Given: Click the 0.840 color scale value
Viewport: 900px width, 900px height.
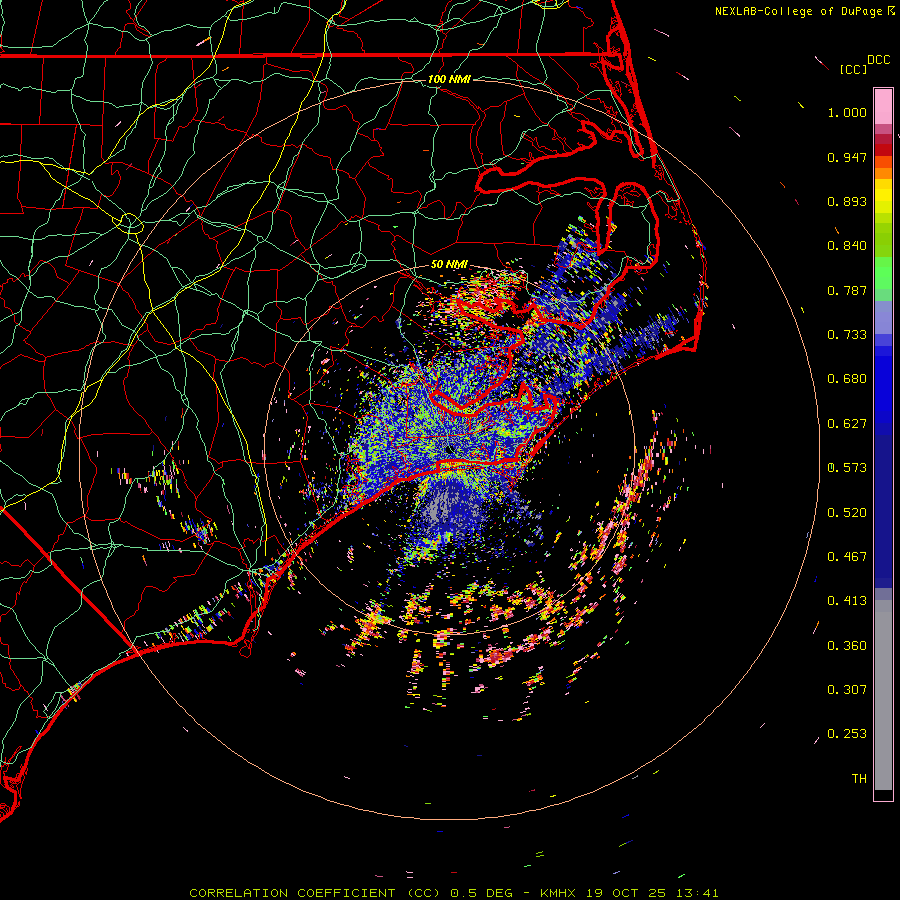Looking at the screenshot, I should pos(847,246).
